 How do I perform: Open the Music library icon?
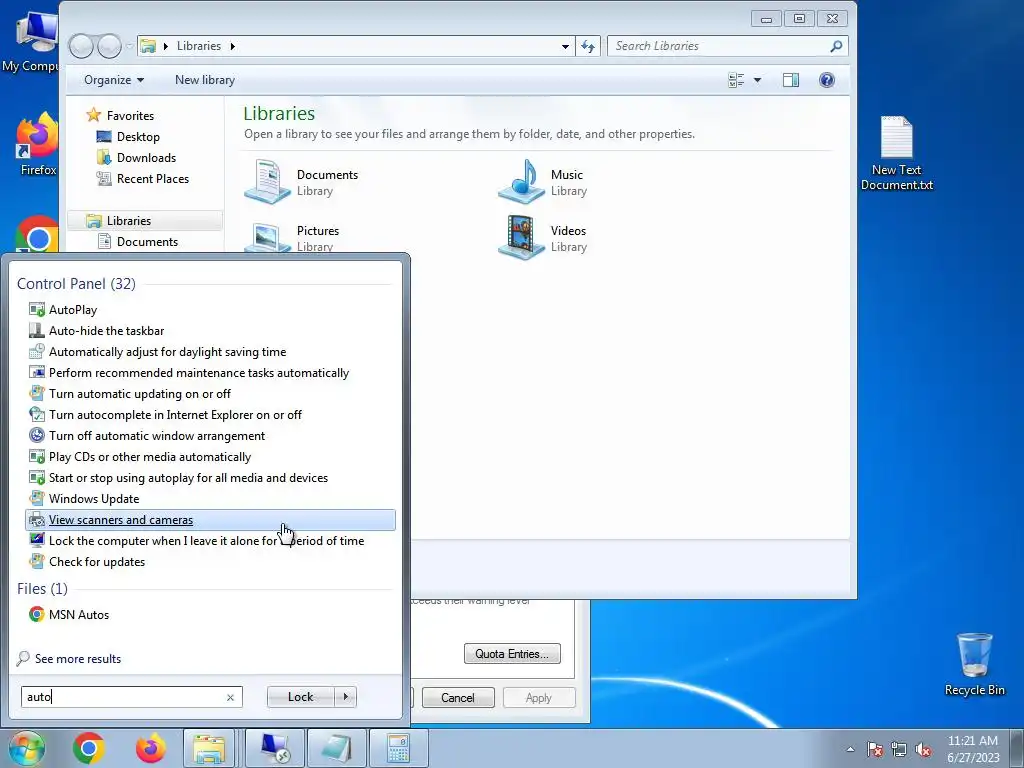pyautogui.click(x=520, y=182)
